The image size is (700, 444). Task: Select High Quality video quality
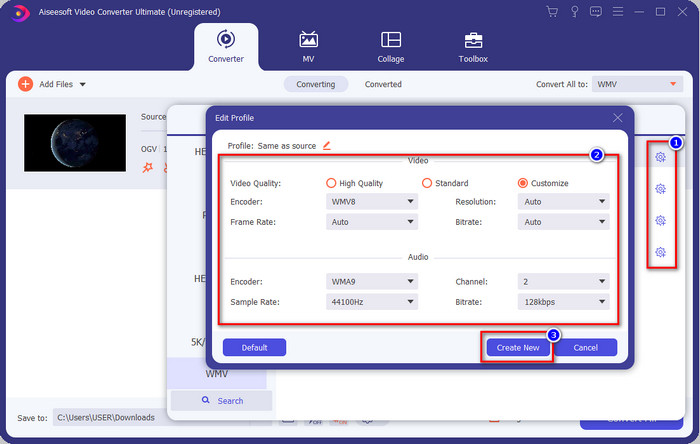coord(331,183)
